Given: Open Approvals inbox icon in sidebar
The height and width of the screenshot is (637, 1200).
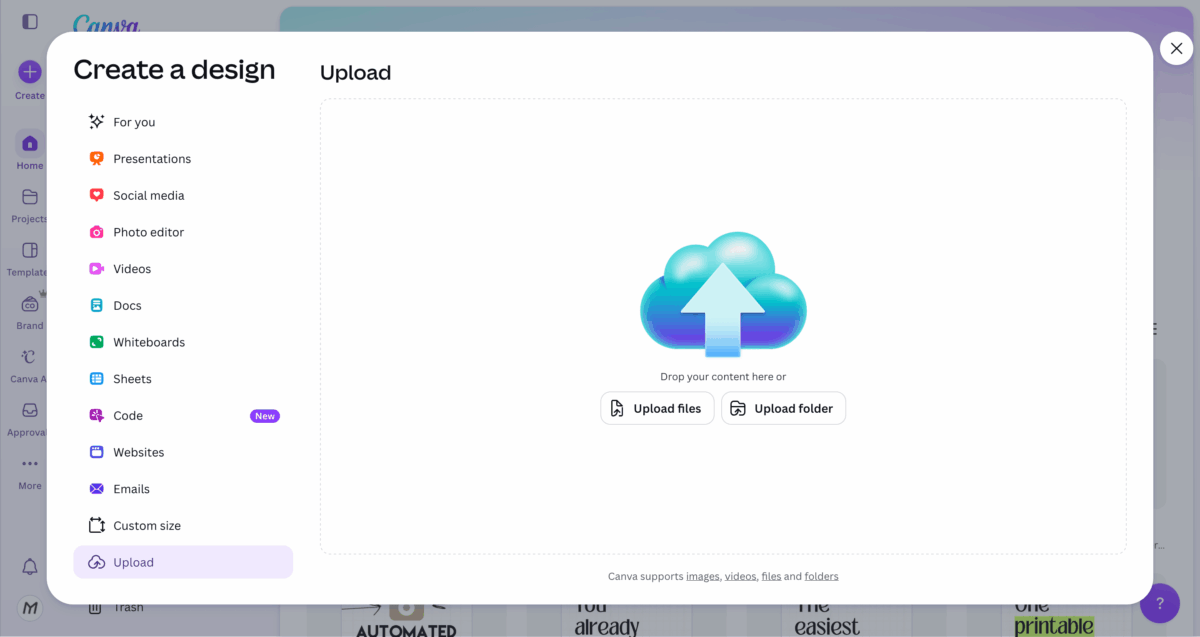Looking at the screenshot, I should (30, 410).
